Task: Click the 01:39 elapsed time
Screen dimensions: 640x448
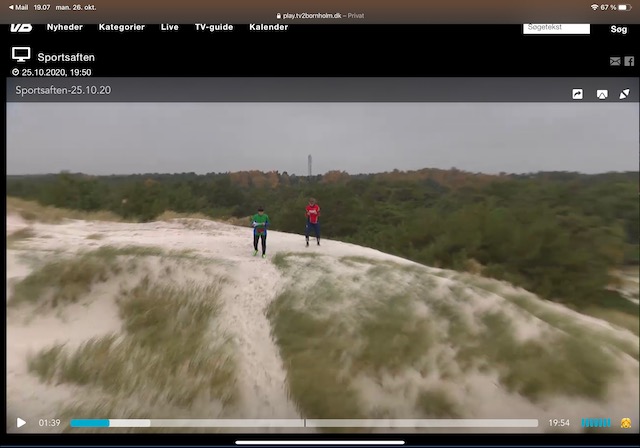Action: [49, 423]
